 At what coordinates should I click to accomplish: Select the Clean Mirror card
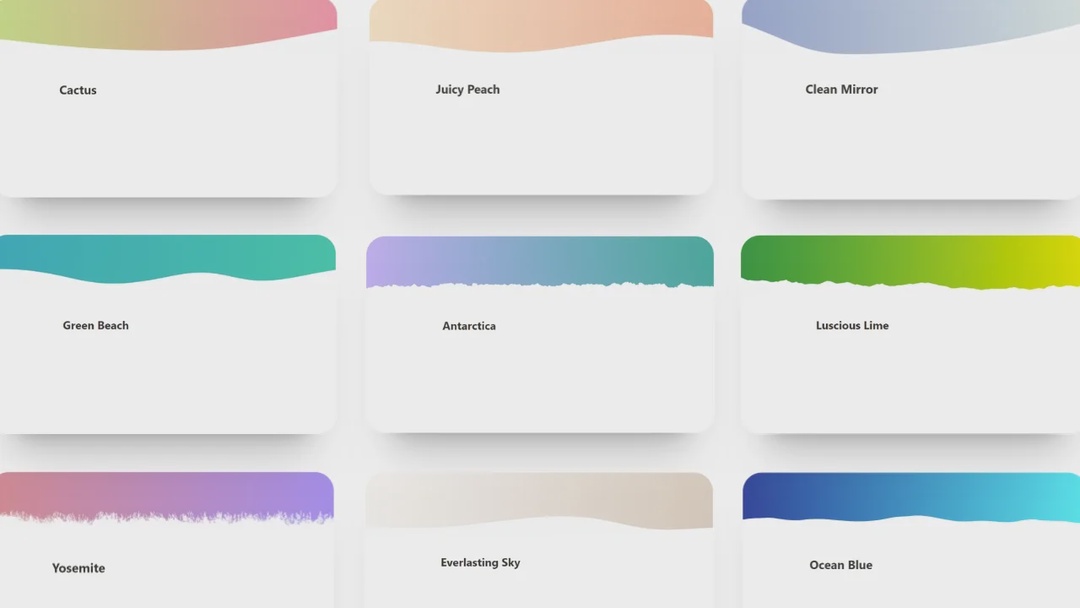coord(908,120)
